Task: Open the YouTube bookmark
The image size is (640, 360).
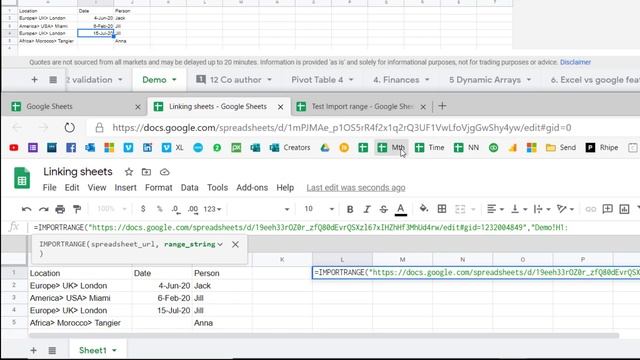Action: click(x=14, y=148)
